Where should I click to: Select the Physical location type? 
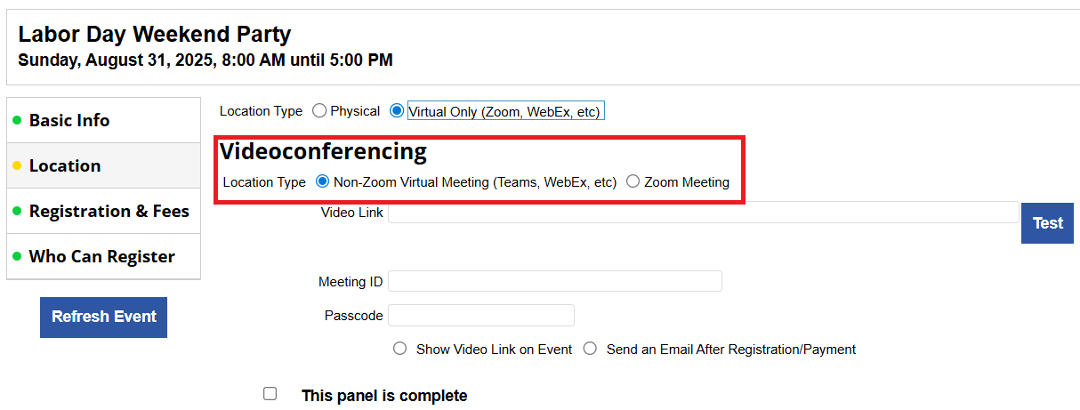tap(320, 111)
